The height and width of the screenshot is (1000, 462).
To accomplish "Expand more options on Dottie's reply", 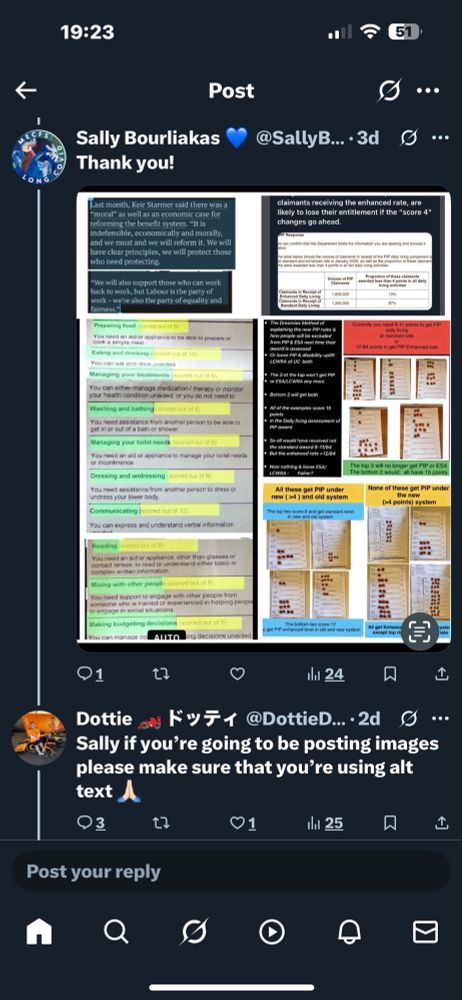I will pos(440,719).
